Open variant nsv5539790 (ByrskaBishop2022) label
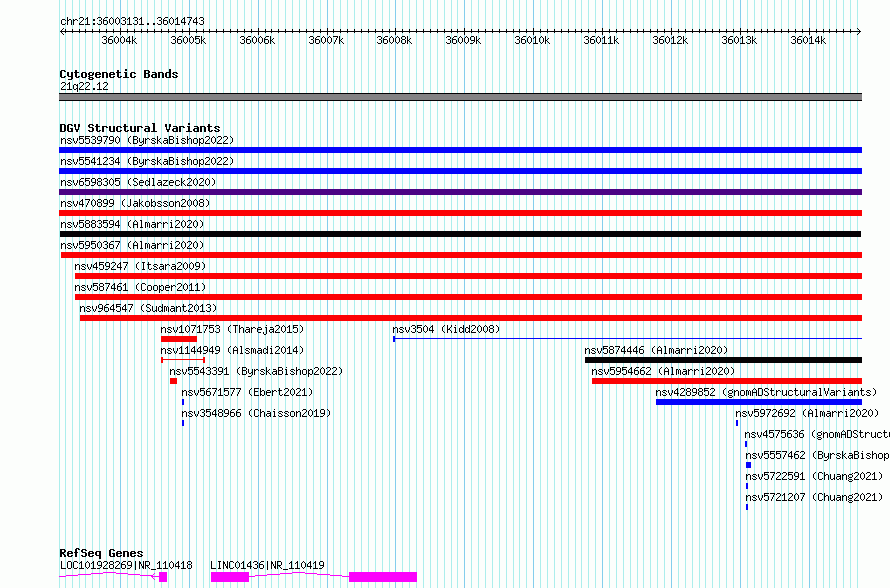Screen dimensions: 890x588 (x=147, y=140)
